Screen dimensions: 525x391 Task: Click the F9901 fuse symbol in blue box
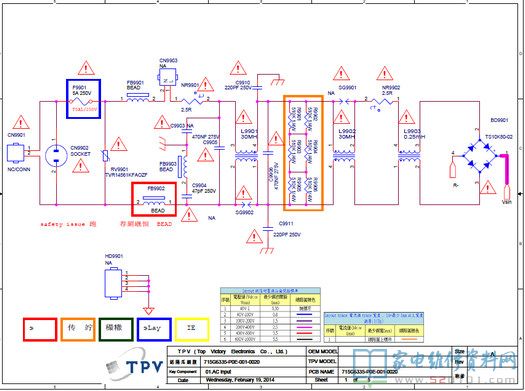(x=82, y=101)
